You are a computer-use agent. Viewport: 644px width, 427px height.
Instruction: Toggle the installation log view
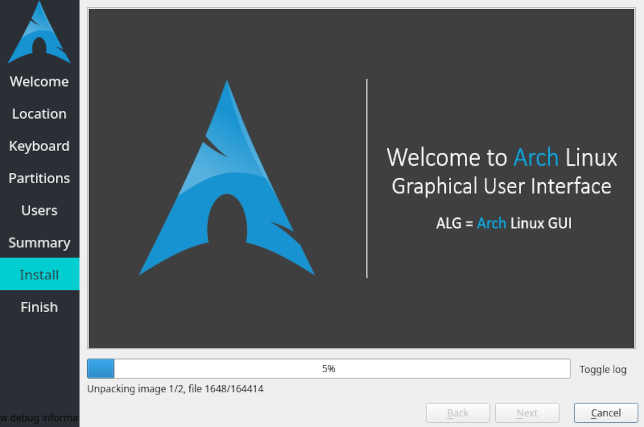(x=603, y=370)
